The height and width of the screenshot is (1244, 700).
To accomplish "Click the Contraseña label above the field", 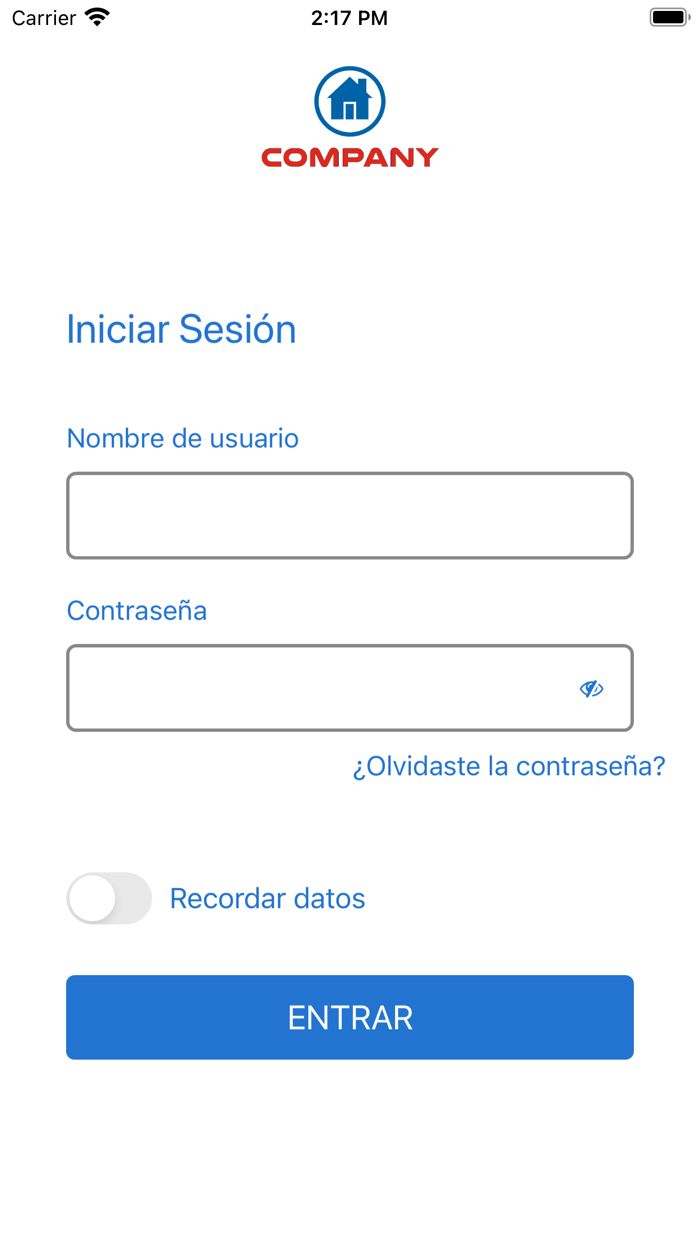I will [136, 610].
